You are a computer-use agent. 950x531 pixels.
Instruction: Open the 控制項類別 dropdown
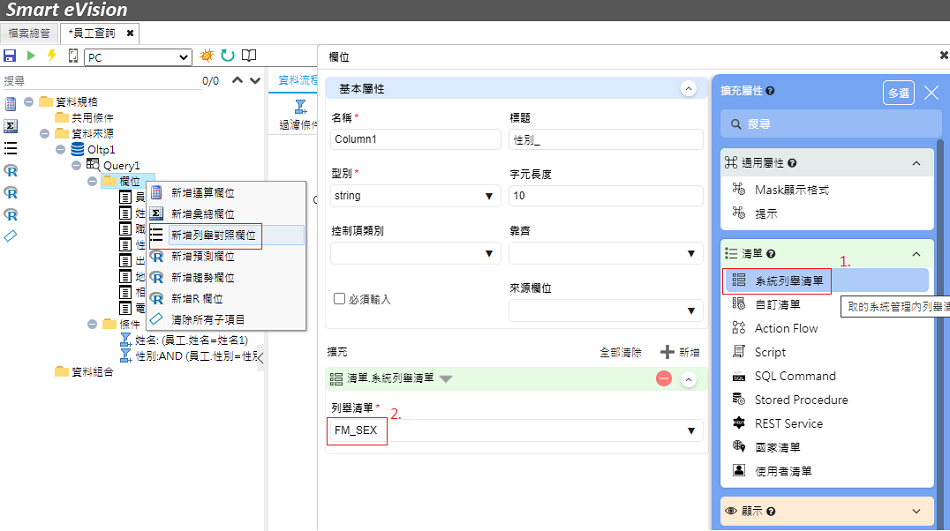pyautogui.click(x=416, y=253)
